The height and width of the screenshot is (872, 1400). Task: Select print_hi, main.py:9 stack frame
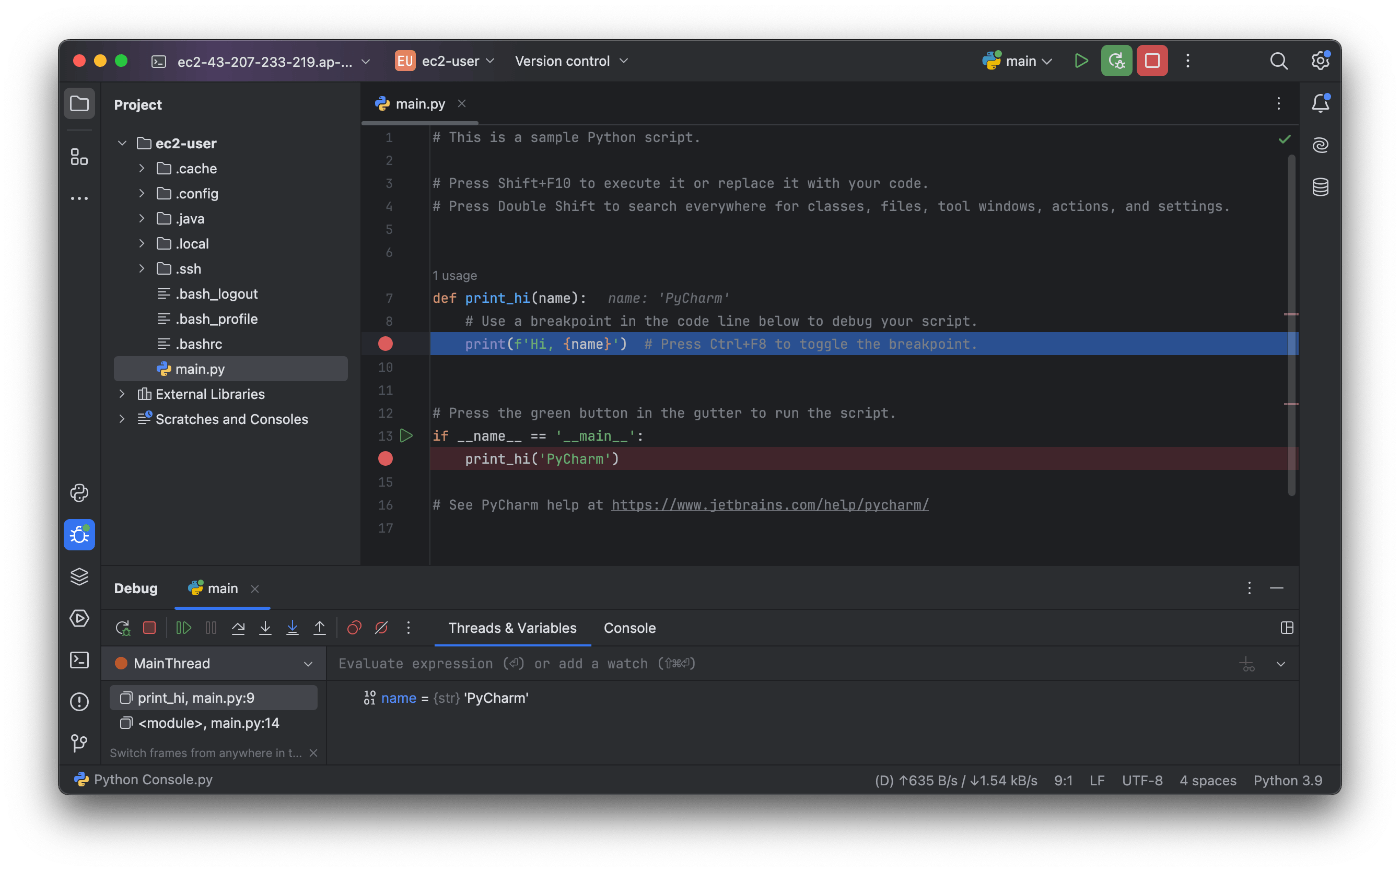(x=214, y=698)
